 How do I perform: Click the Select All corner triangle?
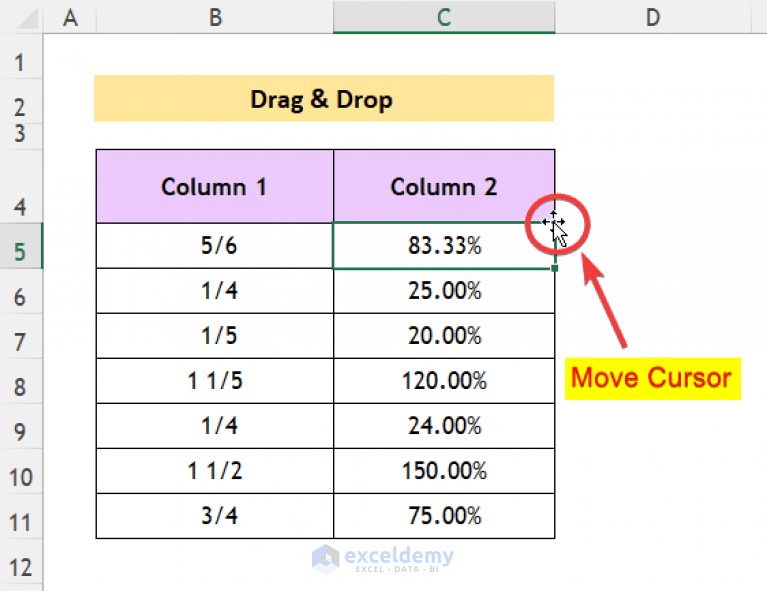pos(26,18)
